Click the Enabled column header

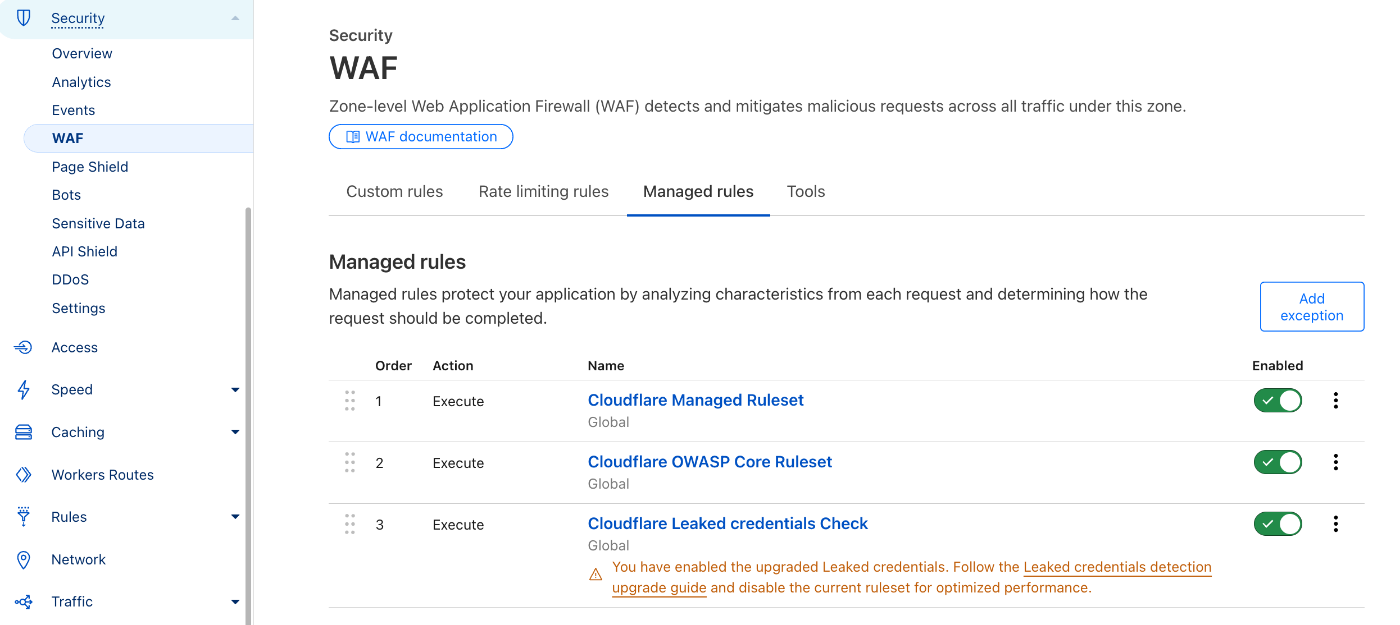1278,366
